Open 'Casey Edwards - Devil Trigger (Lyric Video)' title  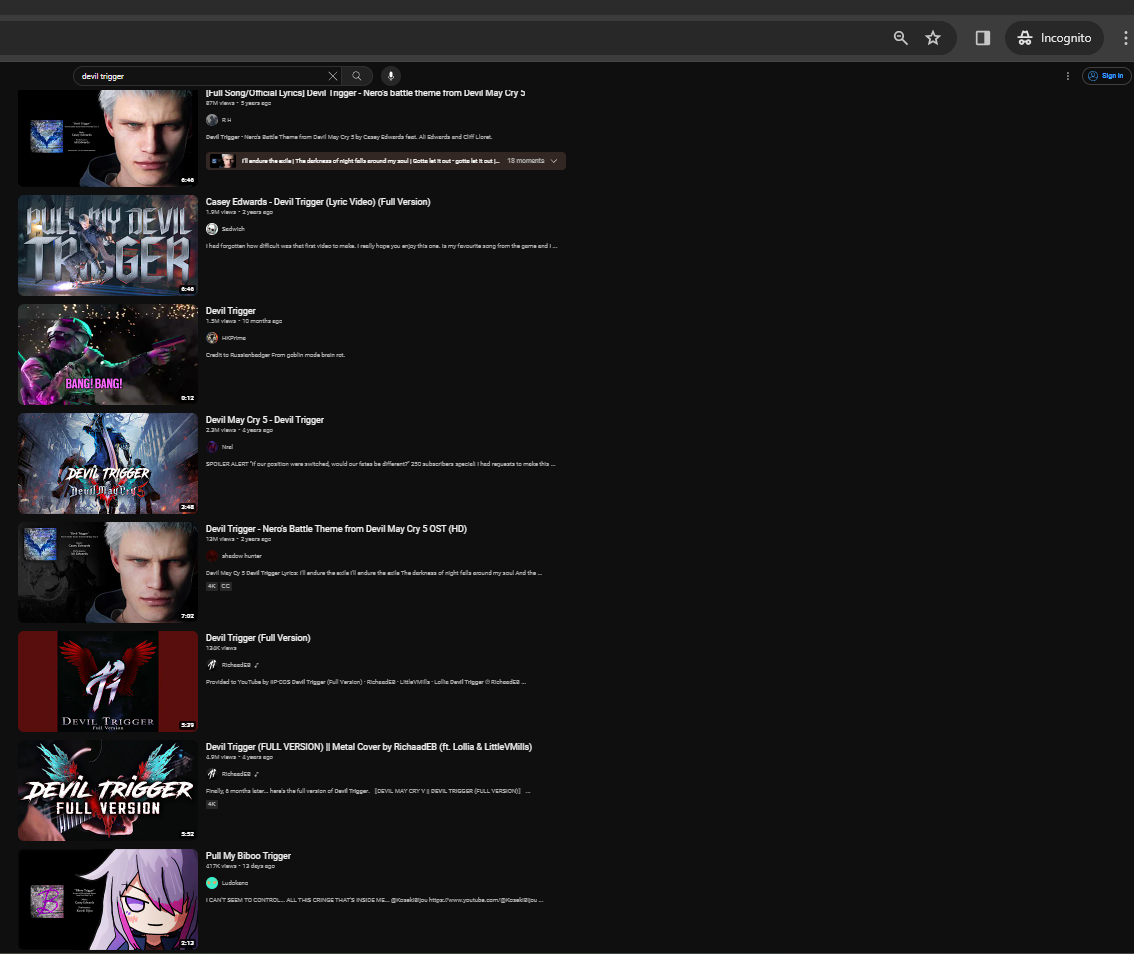pos(317,202)
